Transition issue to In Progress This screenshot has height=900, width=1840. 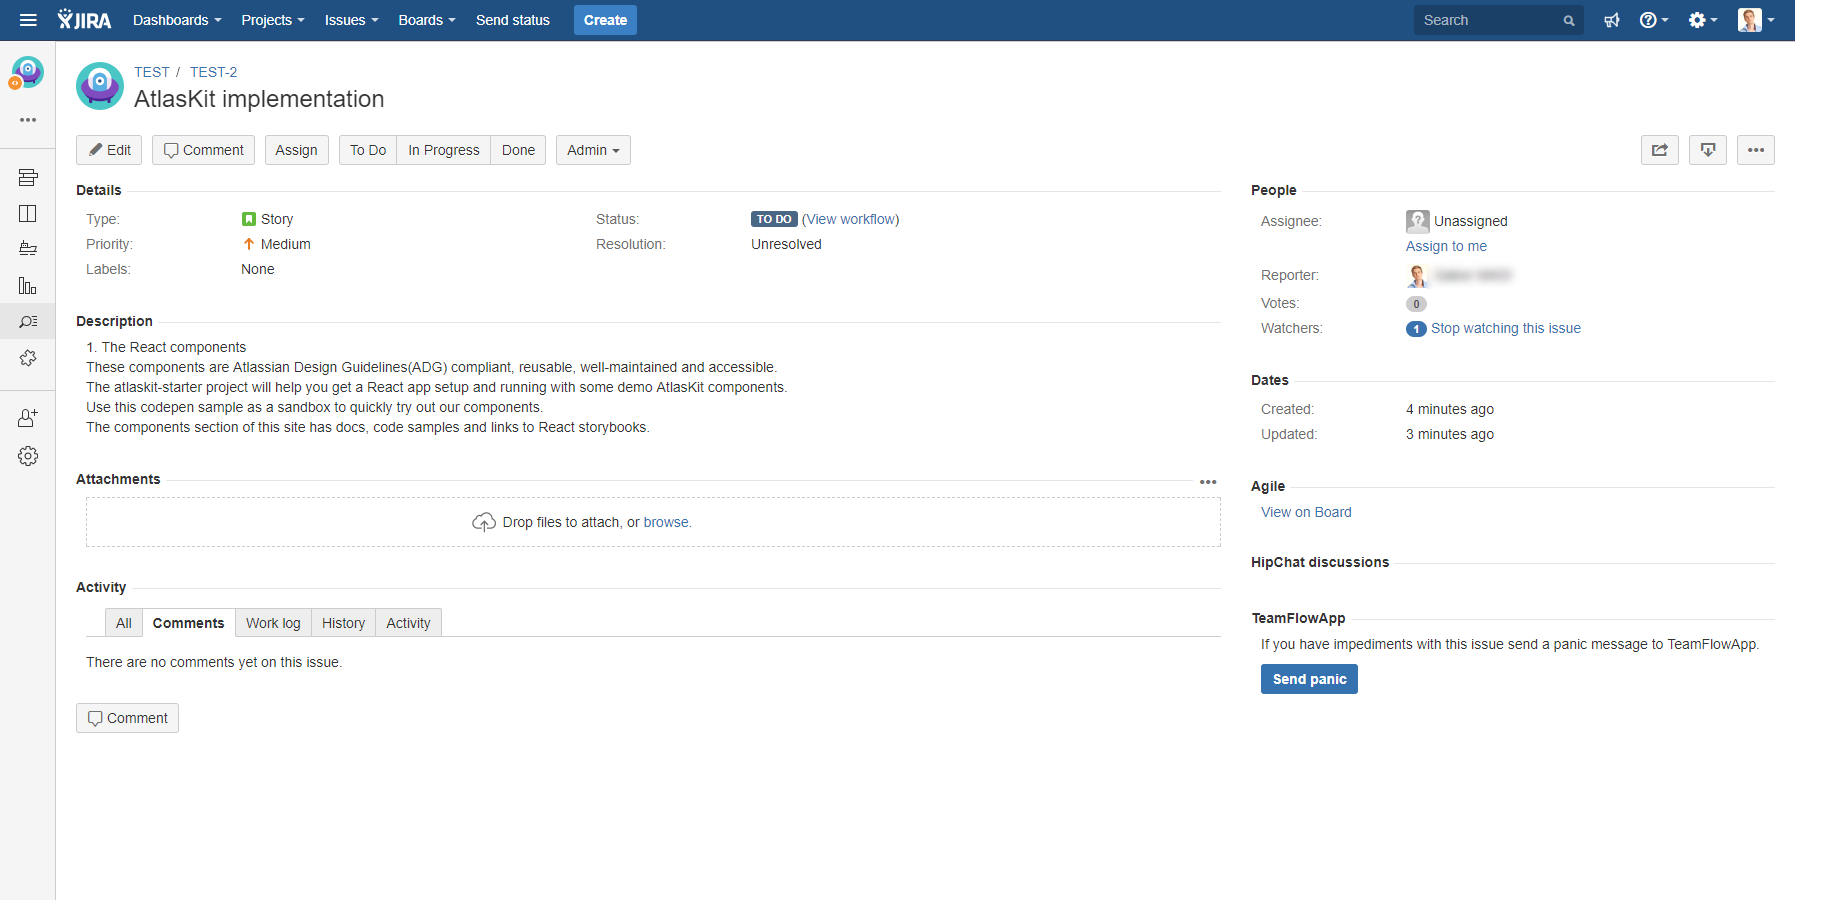[x=444, y=150]
